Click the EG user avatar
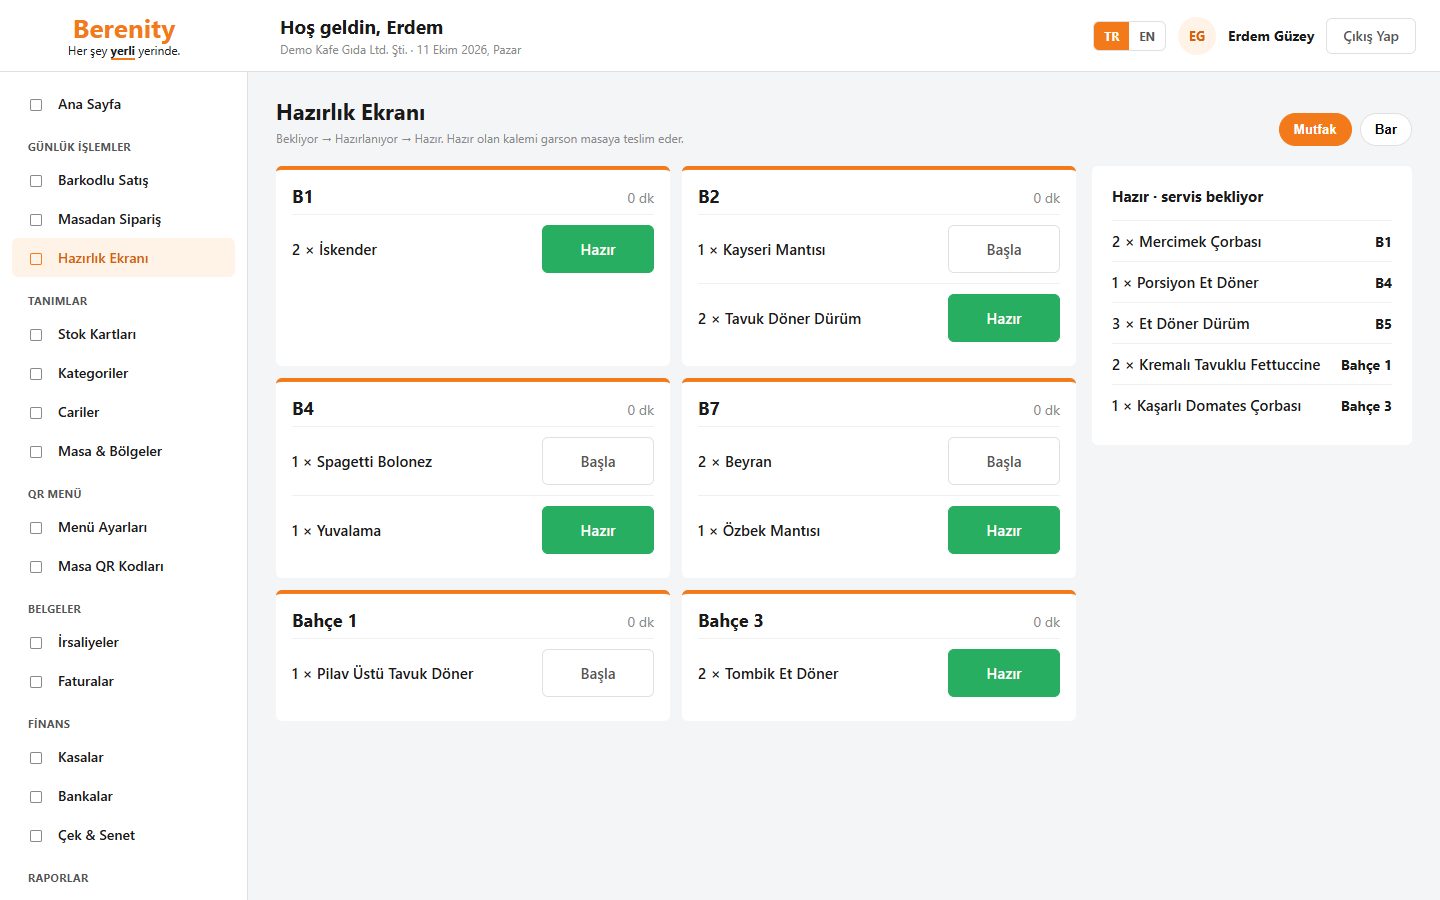1440x900 pixels. [1197, 36]
